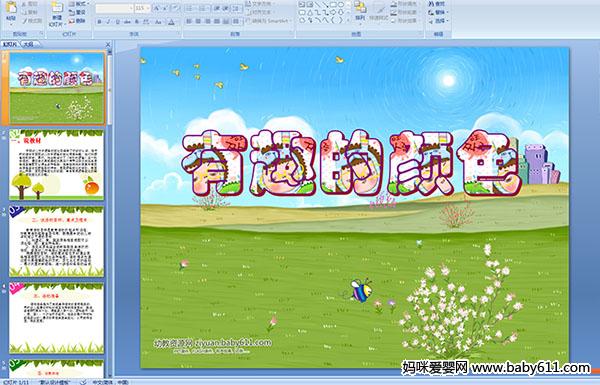Toggle text shadow S formatting button
Viewport: 600px width, 385px height.
[137, 22]
